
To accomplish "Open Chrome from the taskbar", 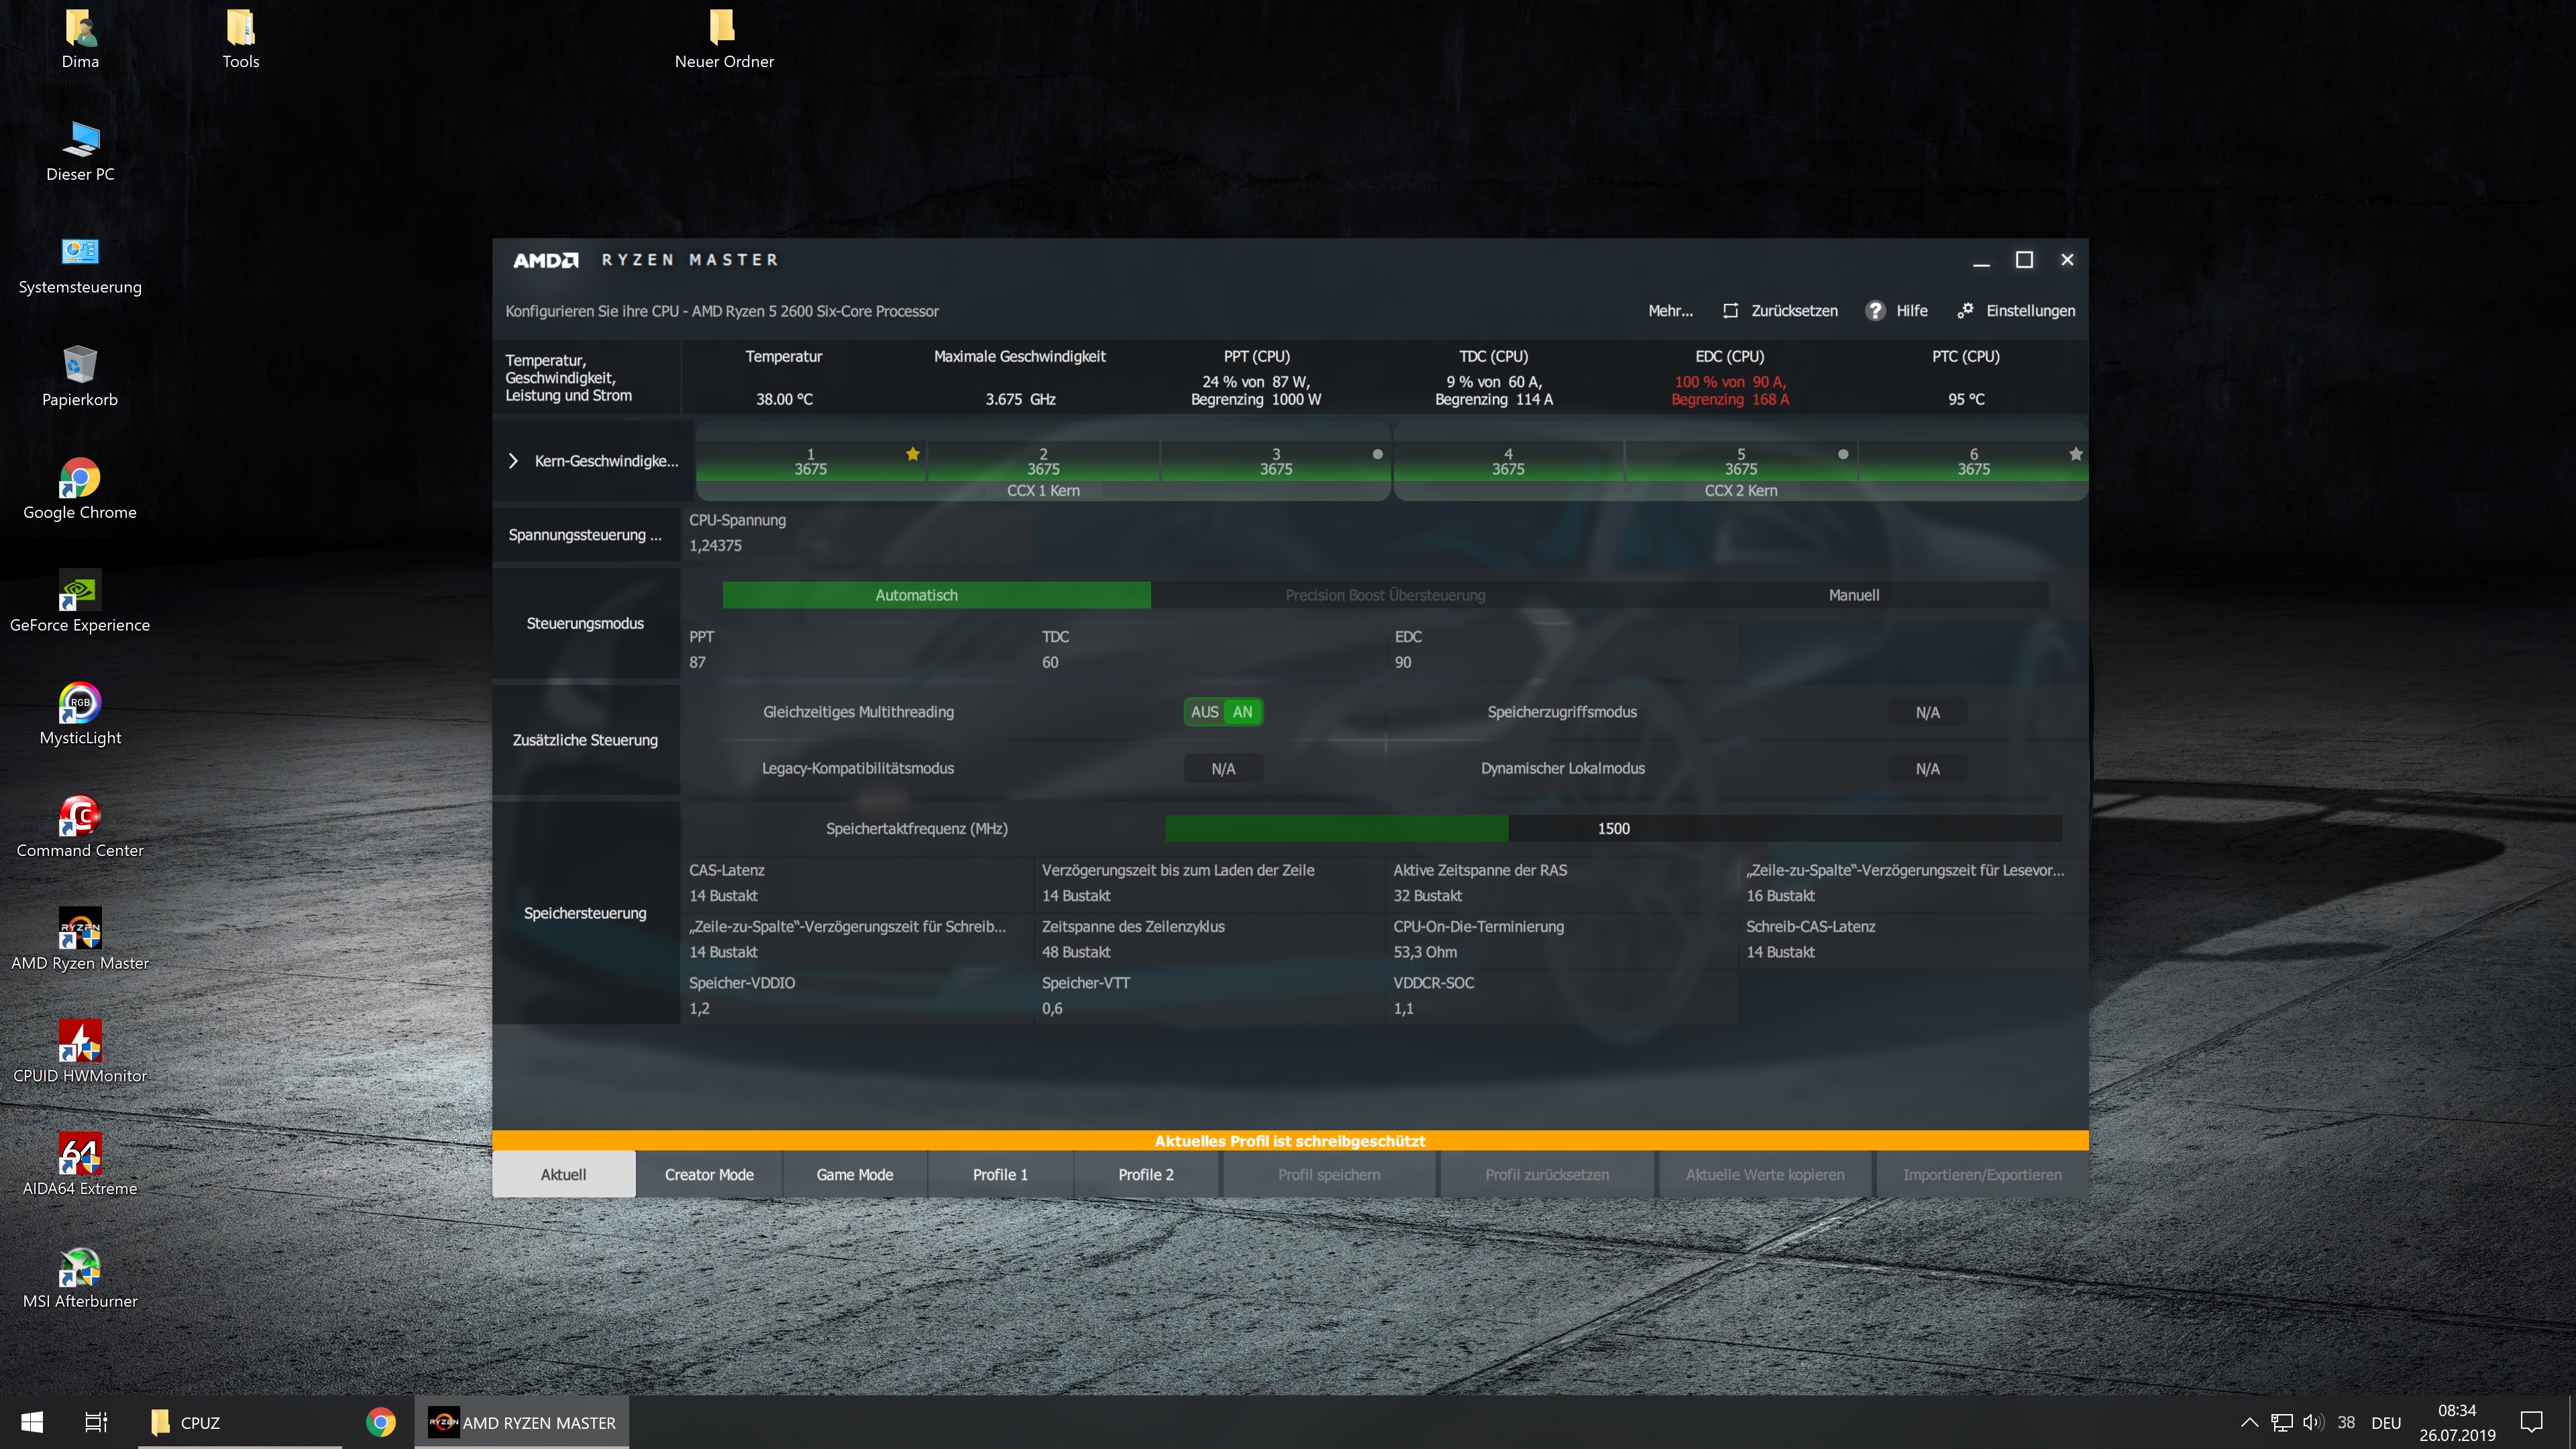I will pyautogui.click(x=380, y=1422).
